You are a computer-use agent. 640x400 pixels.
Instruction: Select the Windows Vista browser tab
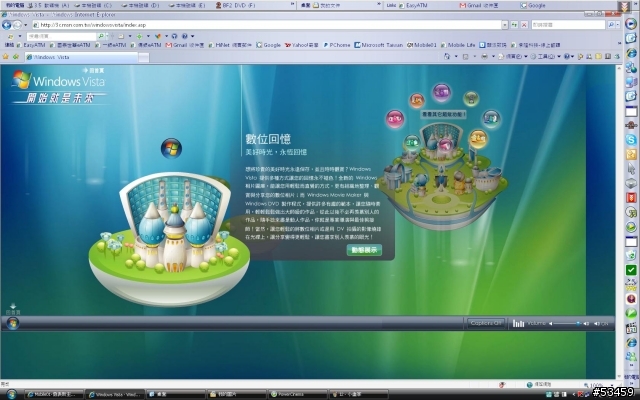point(81,57)
